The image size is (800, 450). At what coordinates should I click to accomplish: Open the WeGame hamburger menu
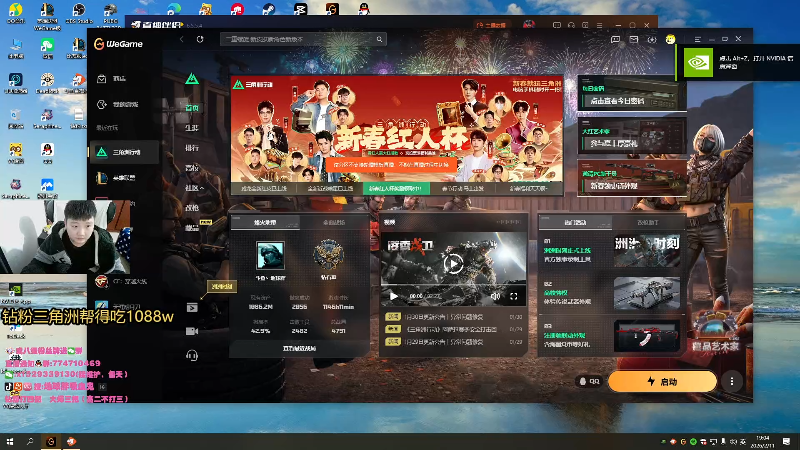697,39
